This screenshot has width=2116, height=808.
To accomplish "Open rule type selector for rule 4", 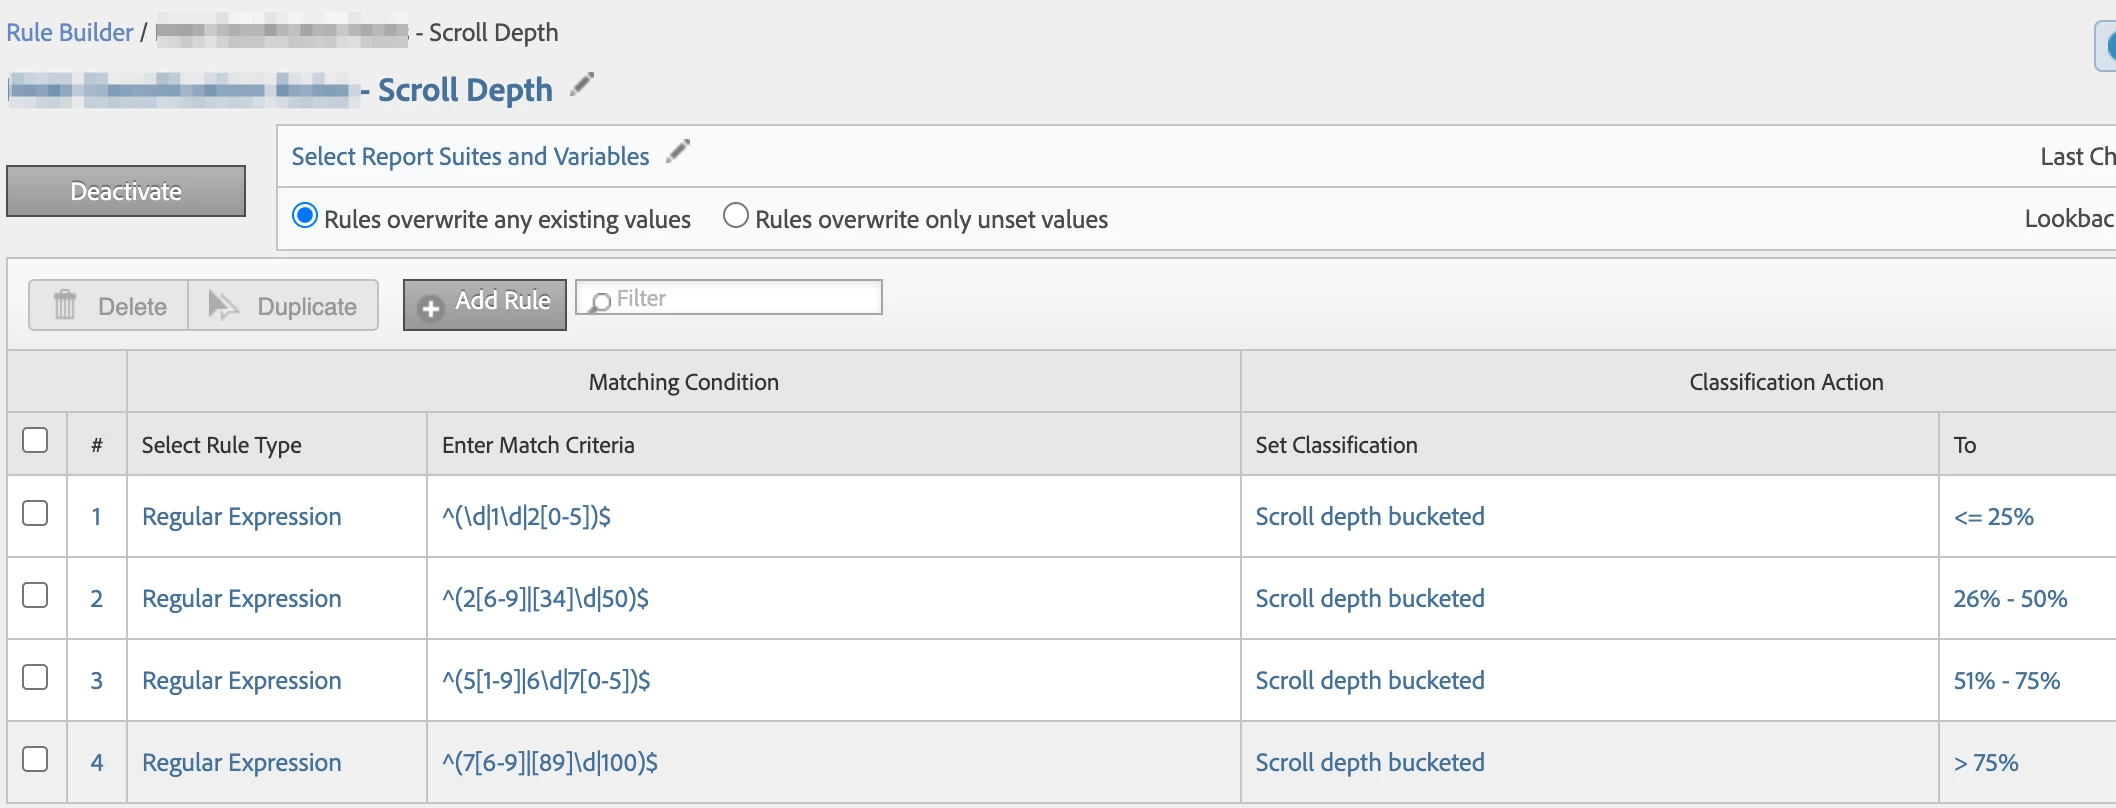I will (x=242, y=763).
